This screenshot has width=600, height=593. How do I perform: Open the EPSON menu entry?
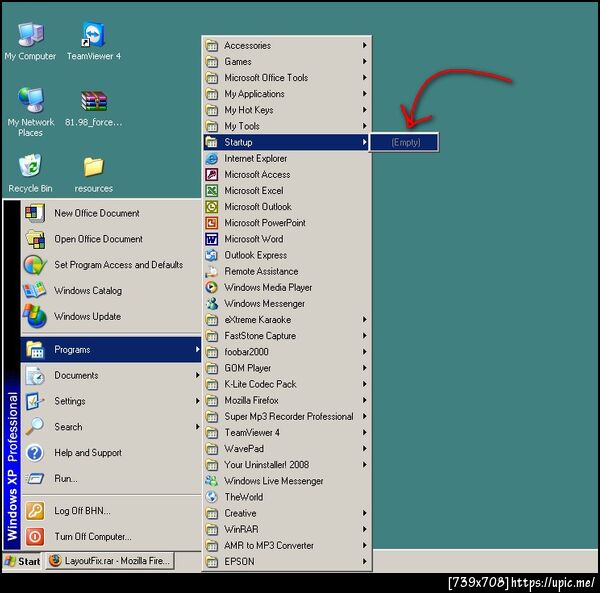[287, 562]
